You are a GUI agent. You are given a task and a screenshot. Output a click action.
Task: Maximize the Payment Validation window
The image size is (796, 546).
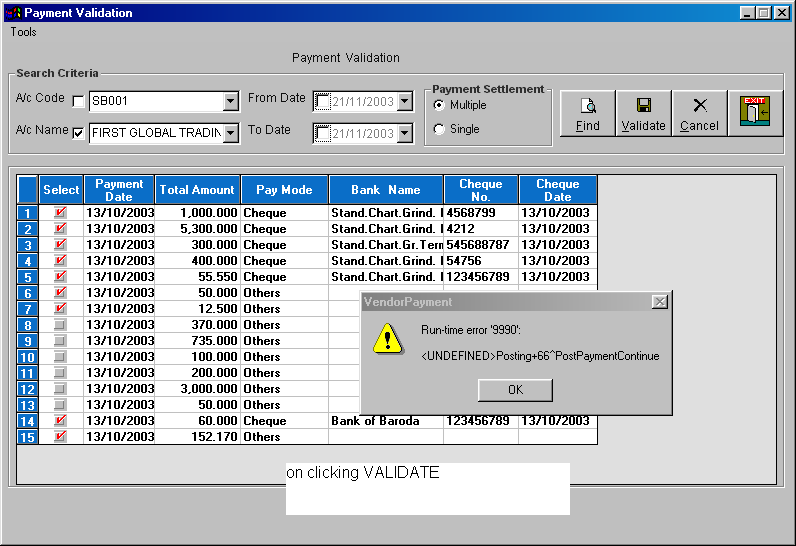[x=764, y=13]
